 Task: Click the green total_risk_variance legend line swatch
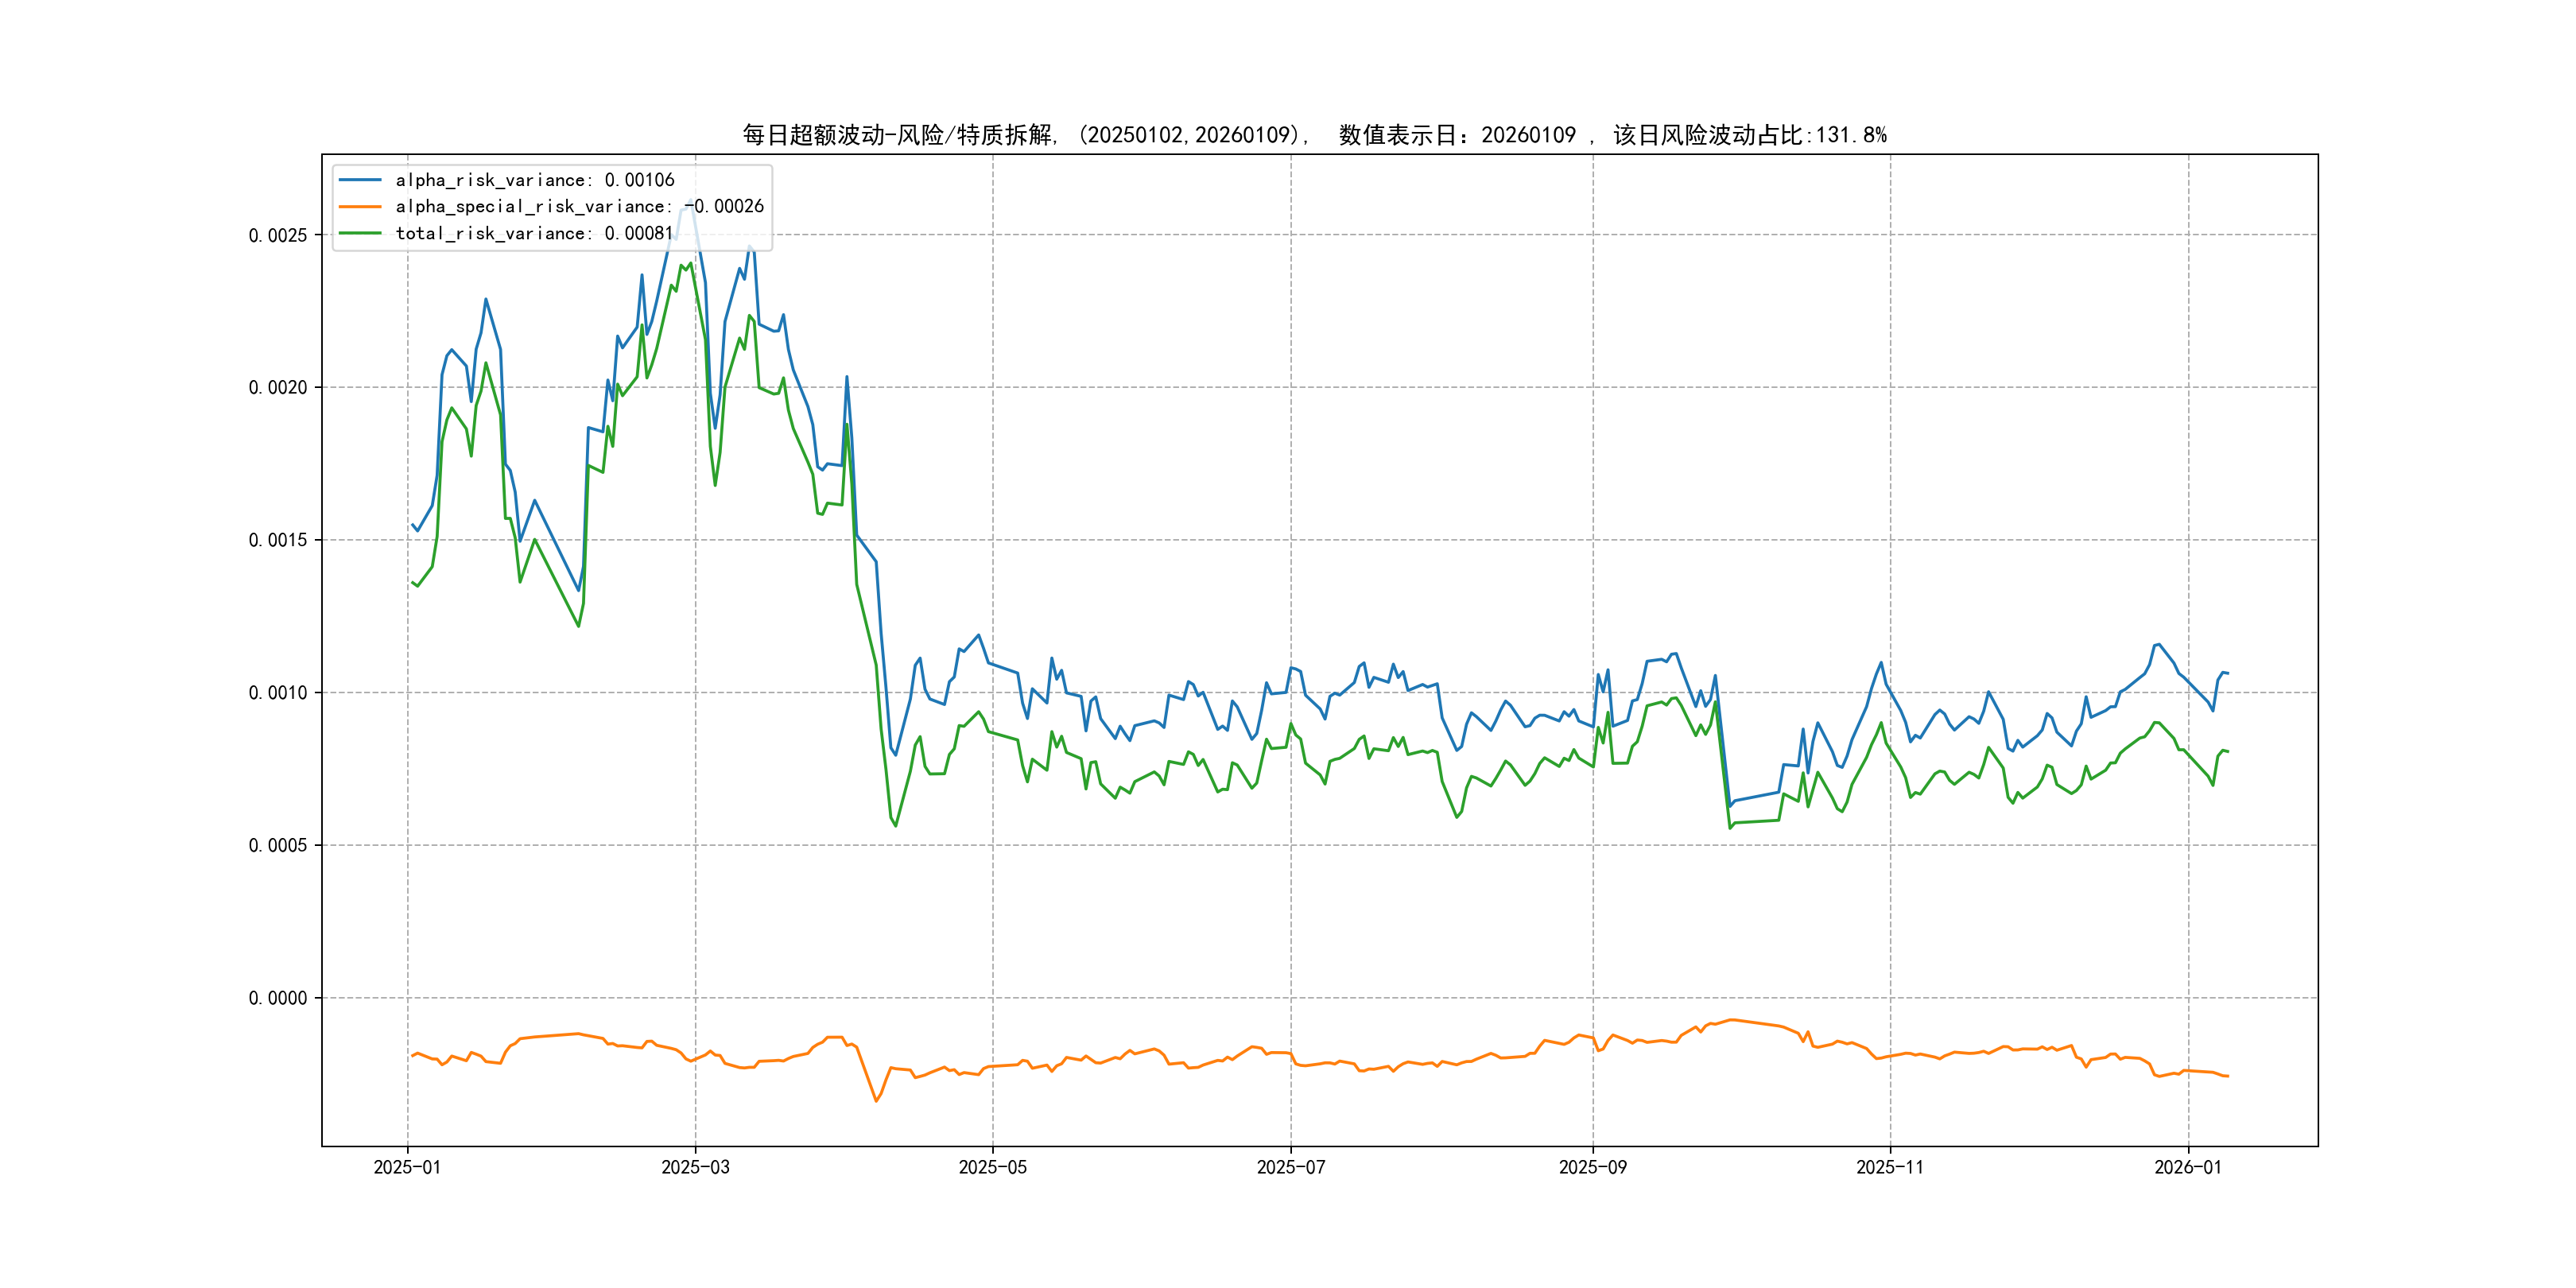[360, 233]
